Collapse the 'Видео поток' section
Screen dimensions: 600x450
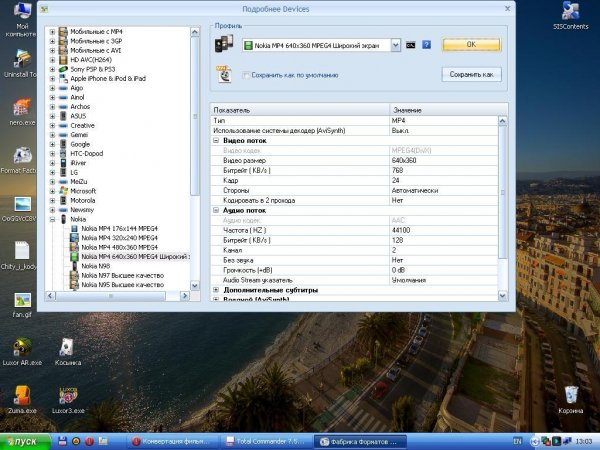(216, 140)
